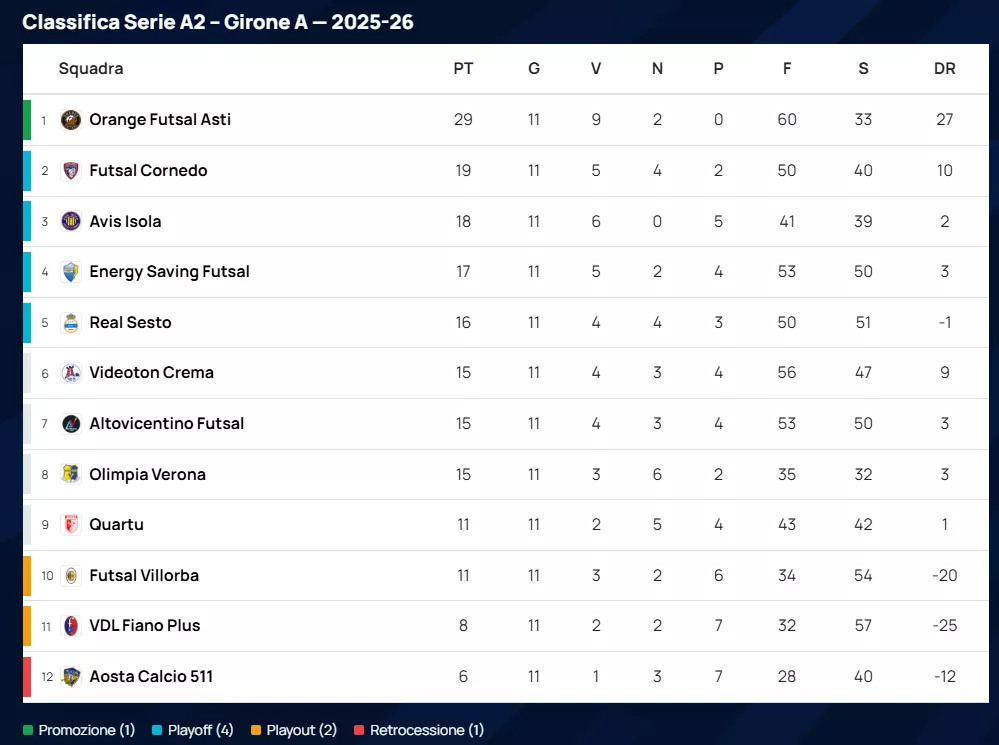
Task: Click the Olimpia Verona crest
Action: (x=70, y=474)
